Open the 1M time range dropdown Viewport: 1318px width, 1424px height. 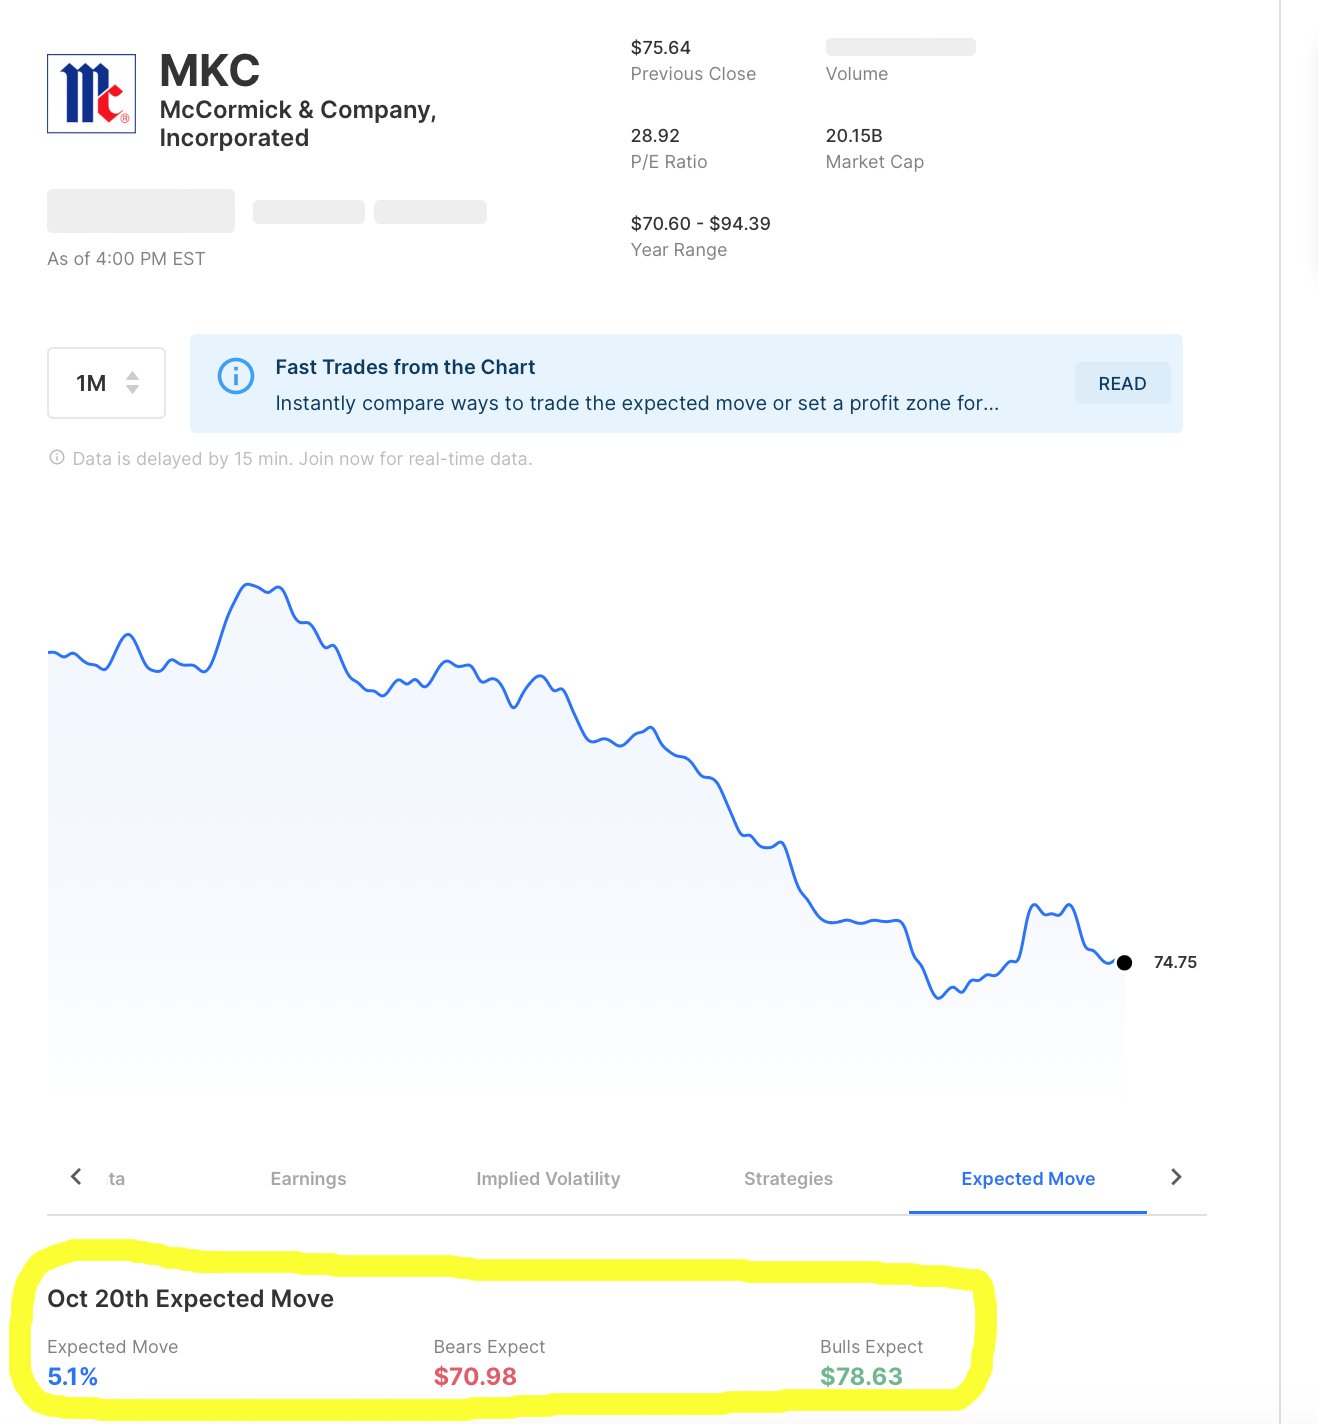(106, 383)
